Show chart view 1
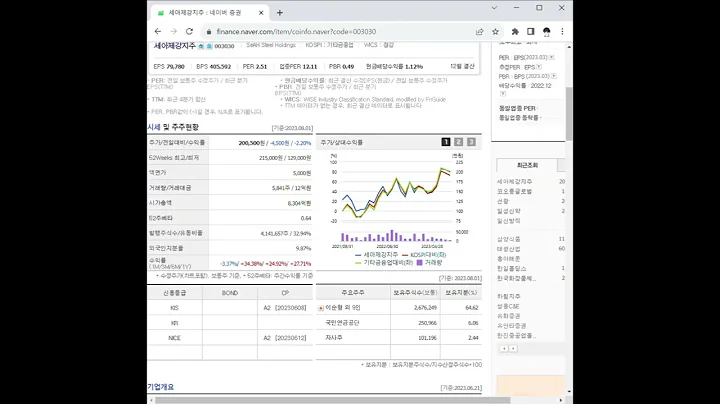Image resolution: width=720 pixels, height=404 pixels. tap(445, 142)
